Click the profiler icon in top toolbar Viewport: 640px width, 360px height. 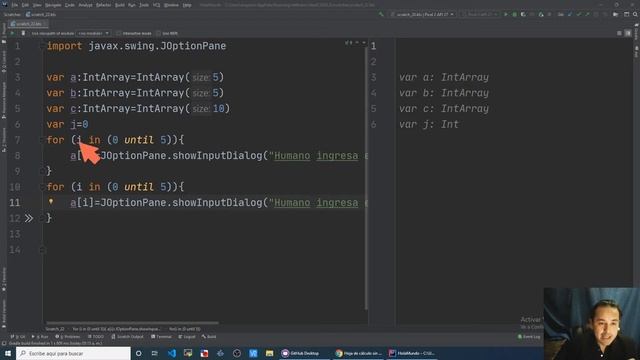point(541,14)
